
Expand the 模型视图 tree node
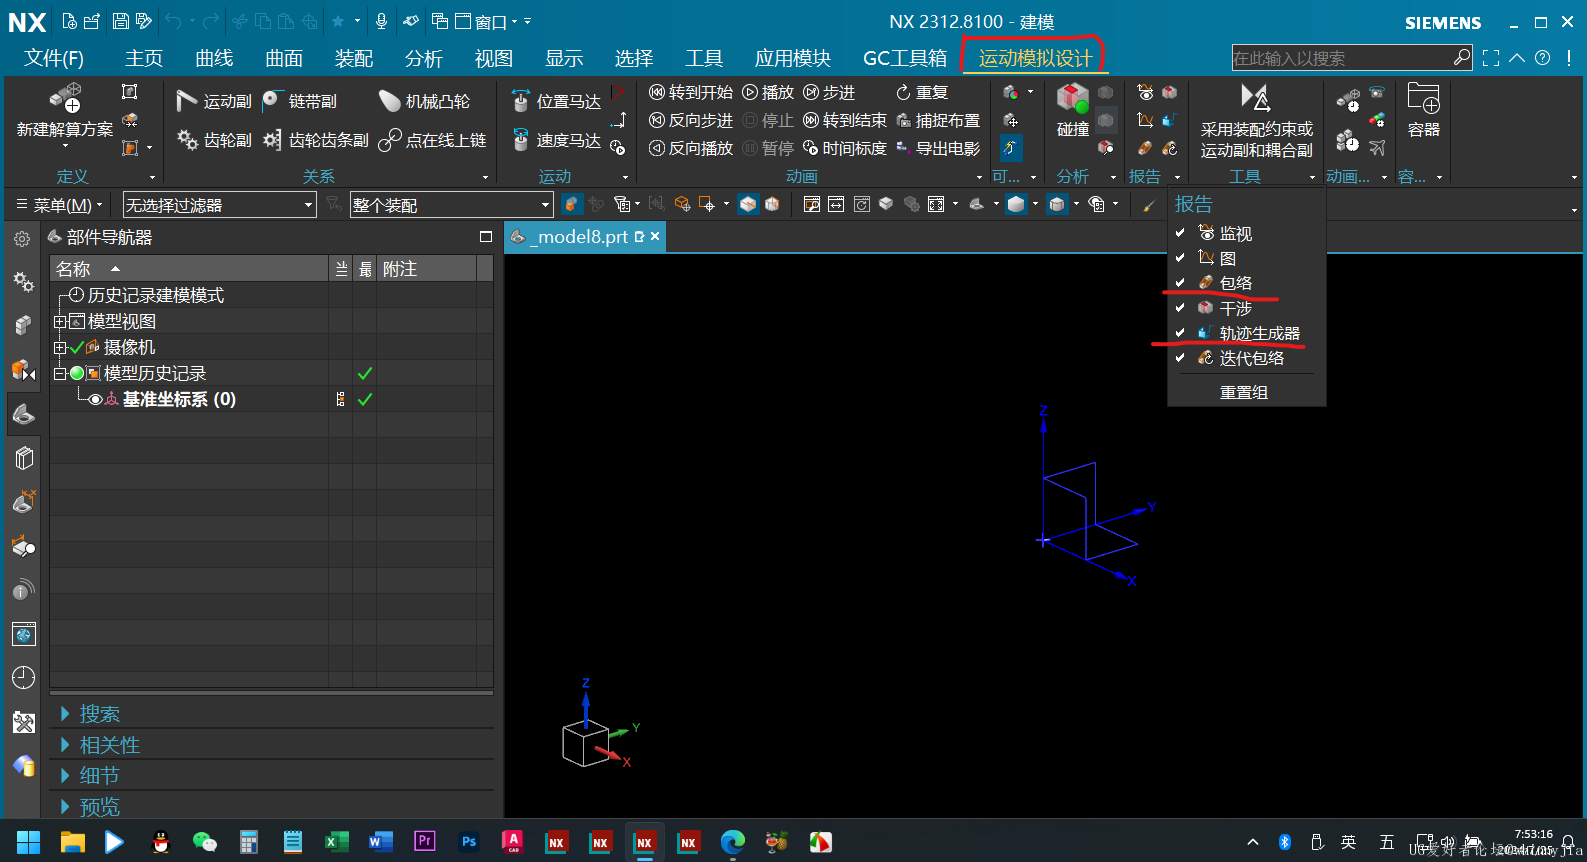[x=60, y=322]
